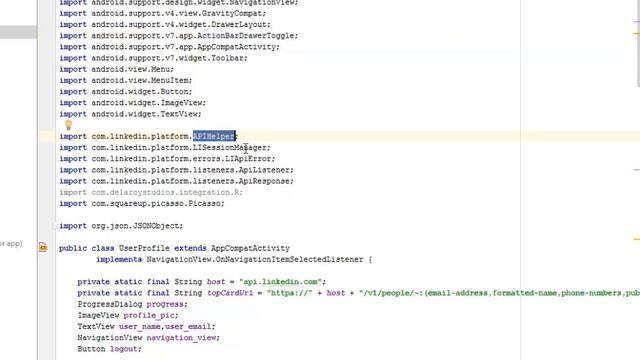This screenshot has height=360, width=640.
Task: Click the Toolbar import name
Action: (227, 58)
